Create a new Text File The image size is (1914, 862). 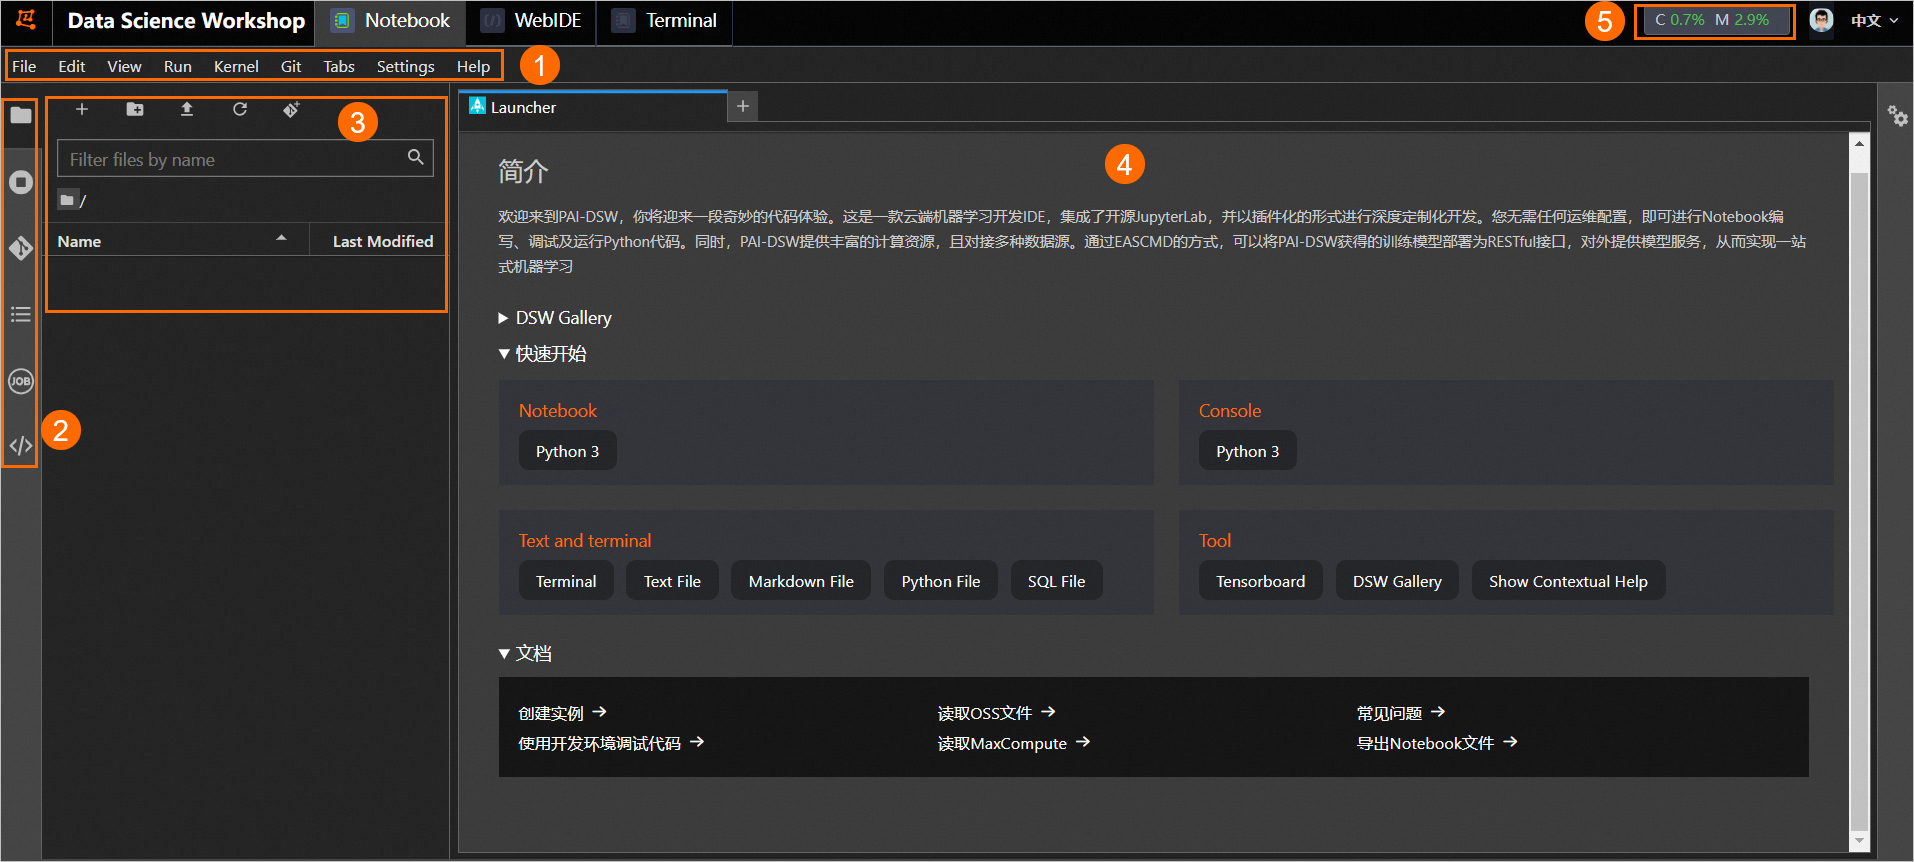click(x=672, y=581)
